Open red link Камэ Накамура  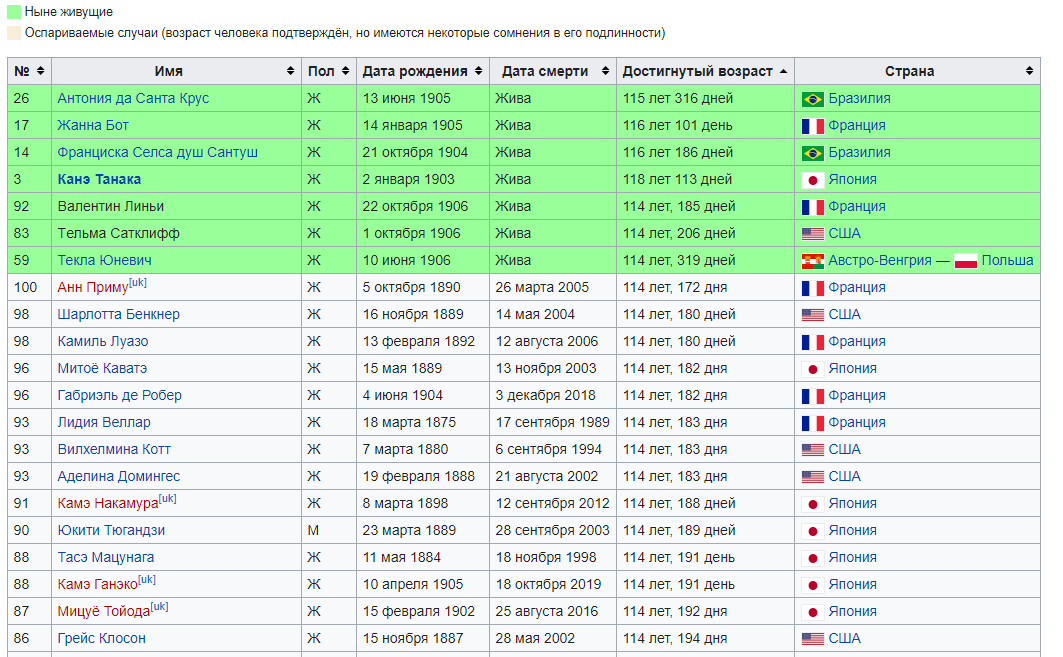click(108, 504)
